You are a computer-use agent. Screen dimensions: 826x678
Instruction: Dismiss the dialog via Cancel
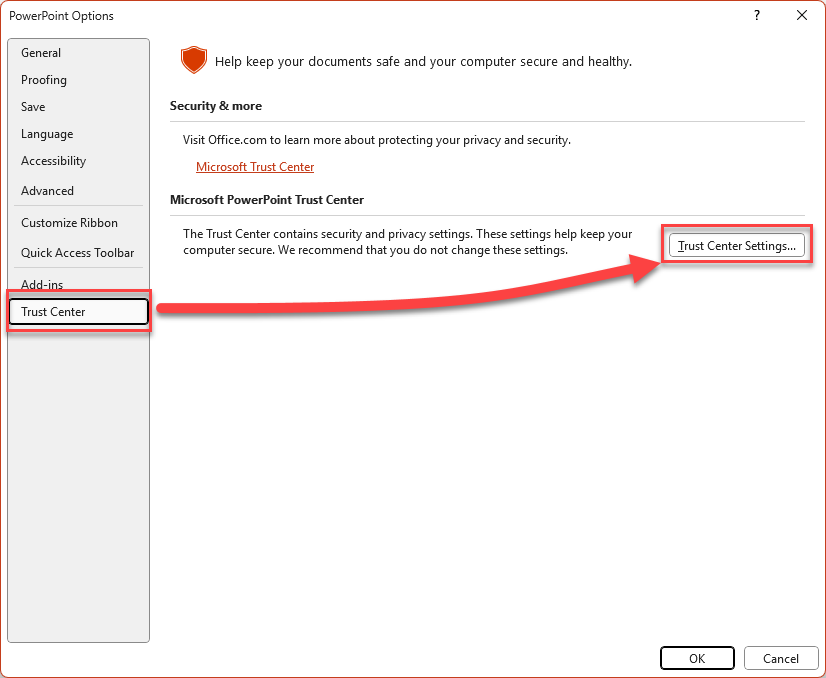click(781, 658)
